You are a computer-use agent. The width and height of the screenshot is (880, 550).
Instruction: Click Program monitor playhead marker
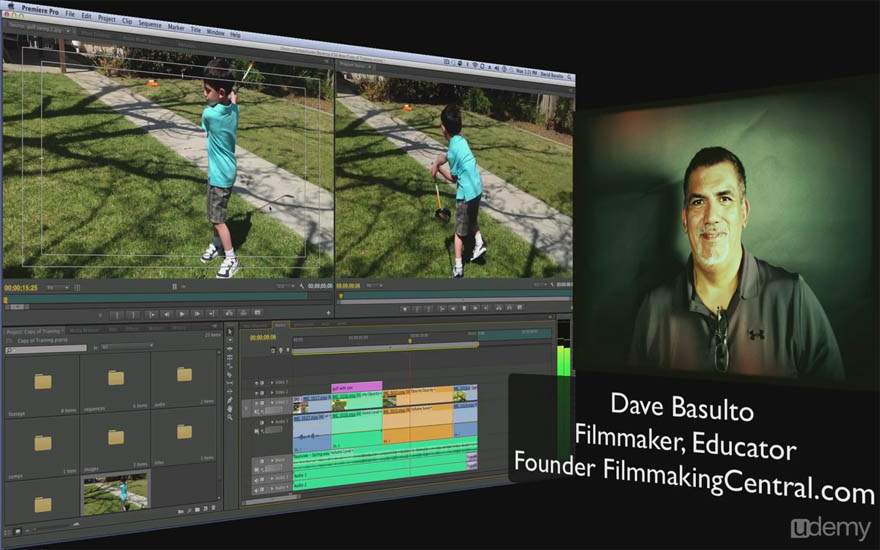(x=341, y=296)
